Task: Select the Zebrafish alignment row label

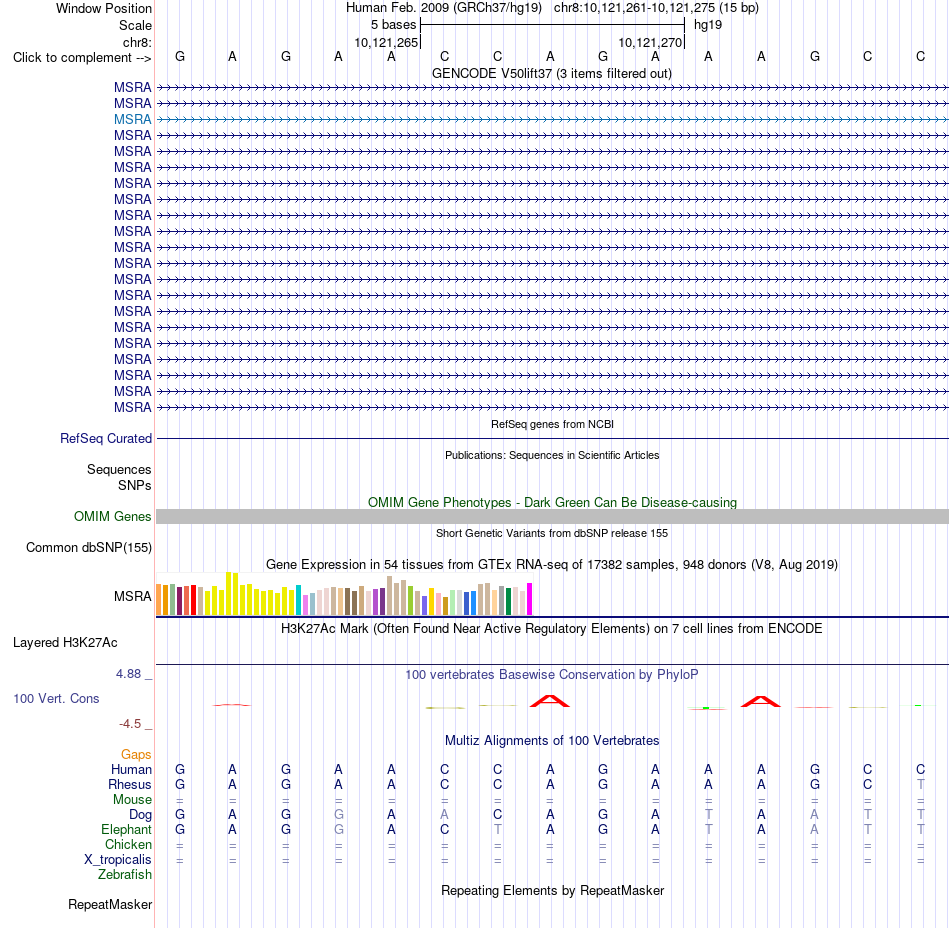Action: [125, 874]
